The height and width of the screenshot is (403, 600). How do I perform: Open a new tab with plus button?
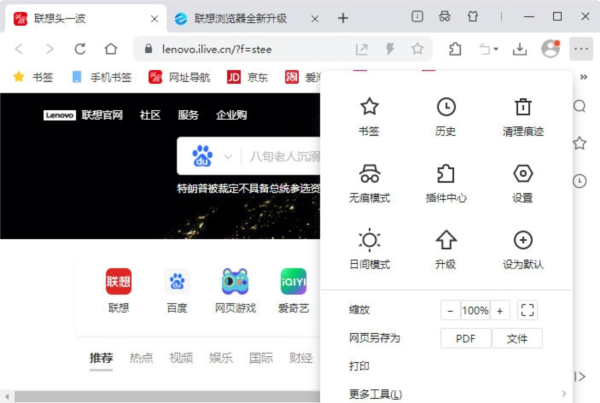point(343,18)
